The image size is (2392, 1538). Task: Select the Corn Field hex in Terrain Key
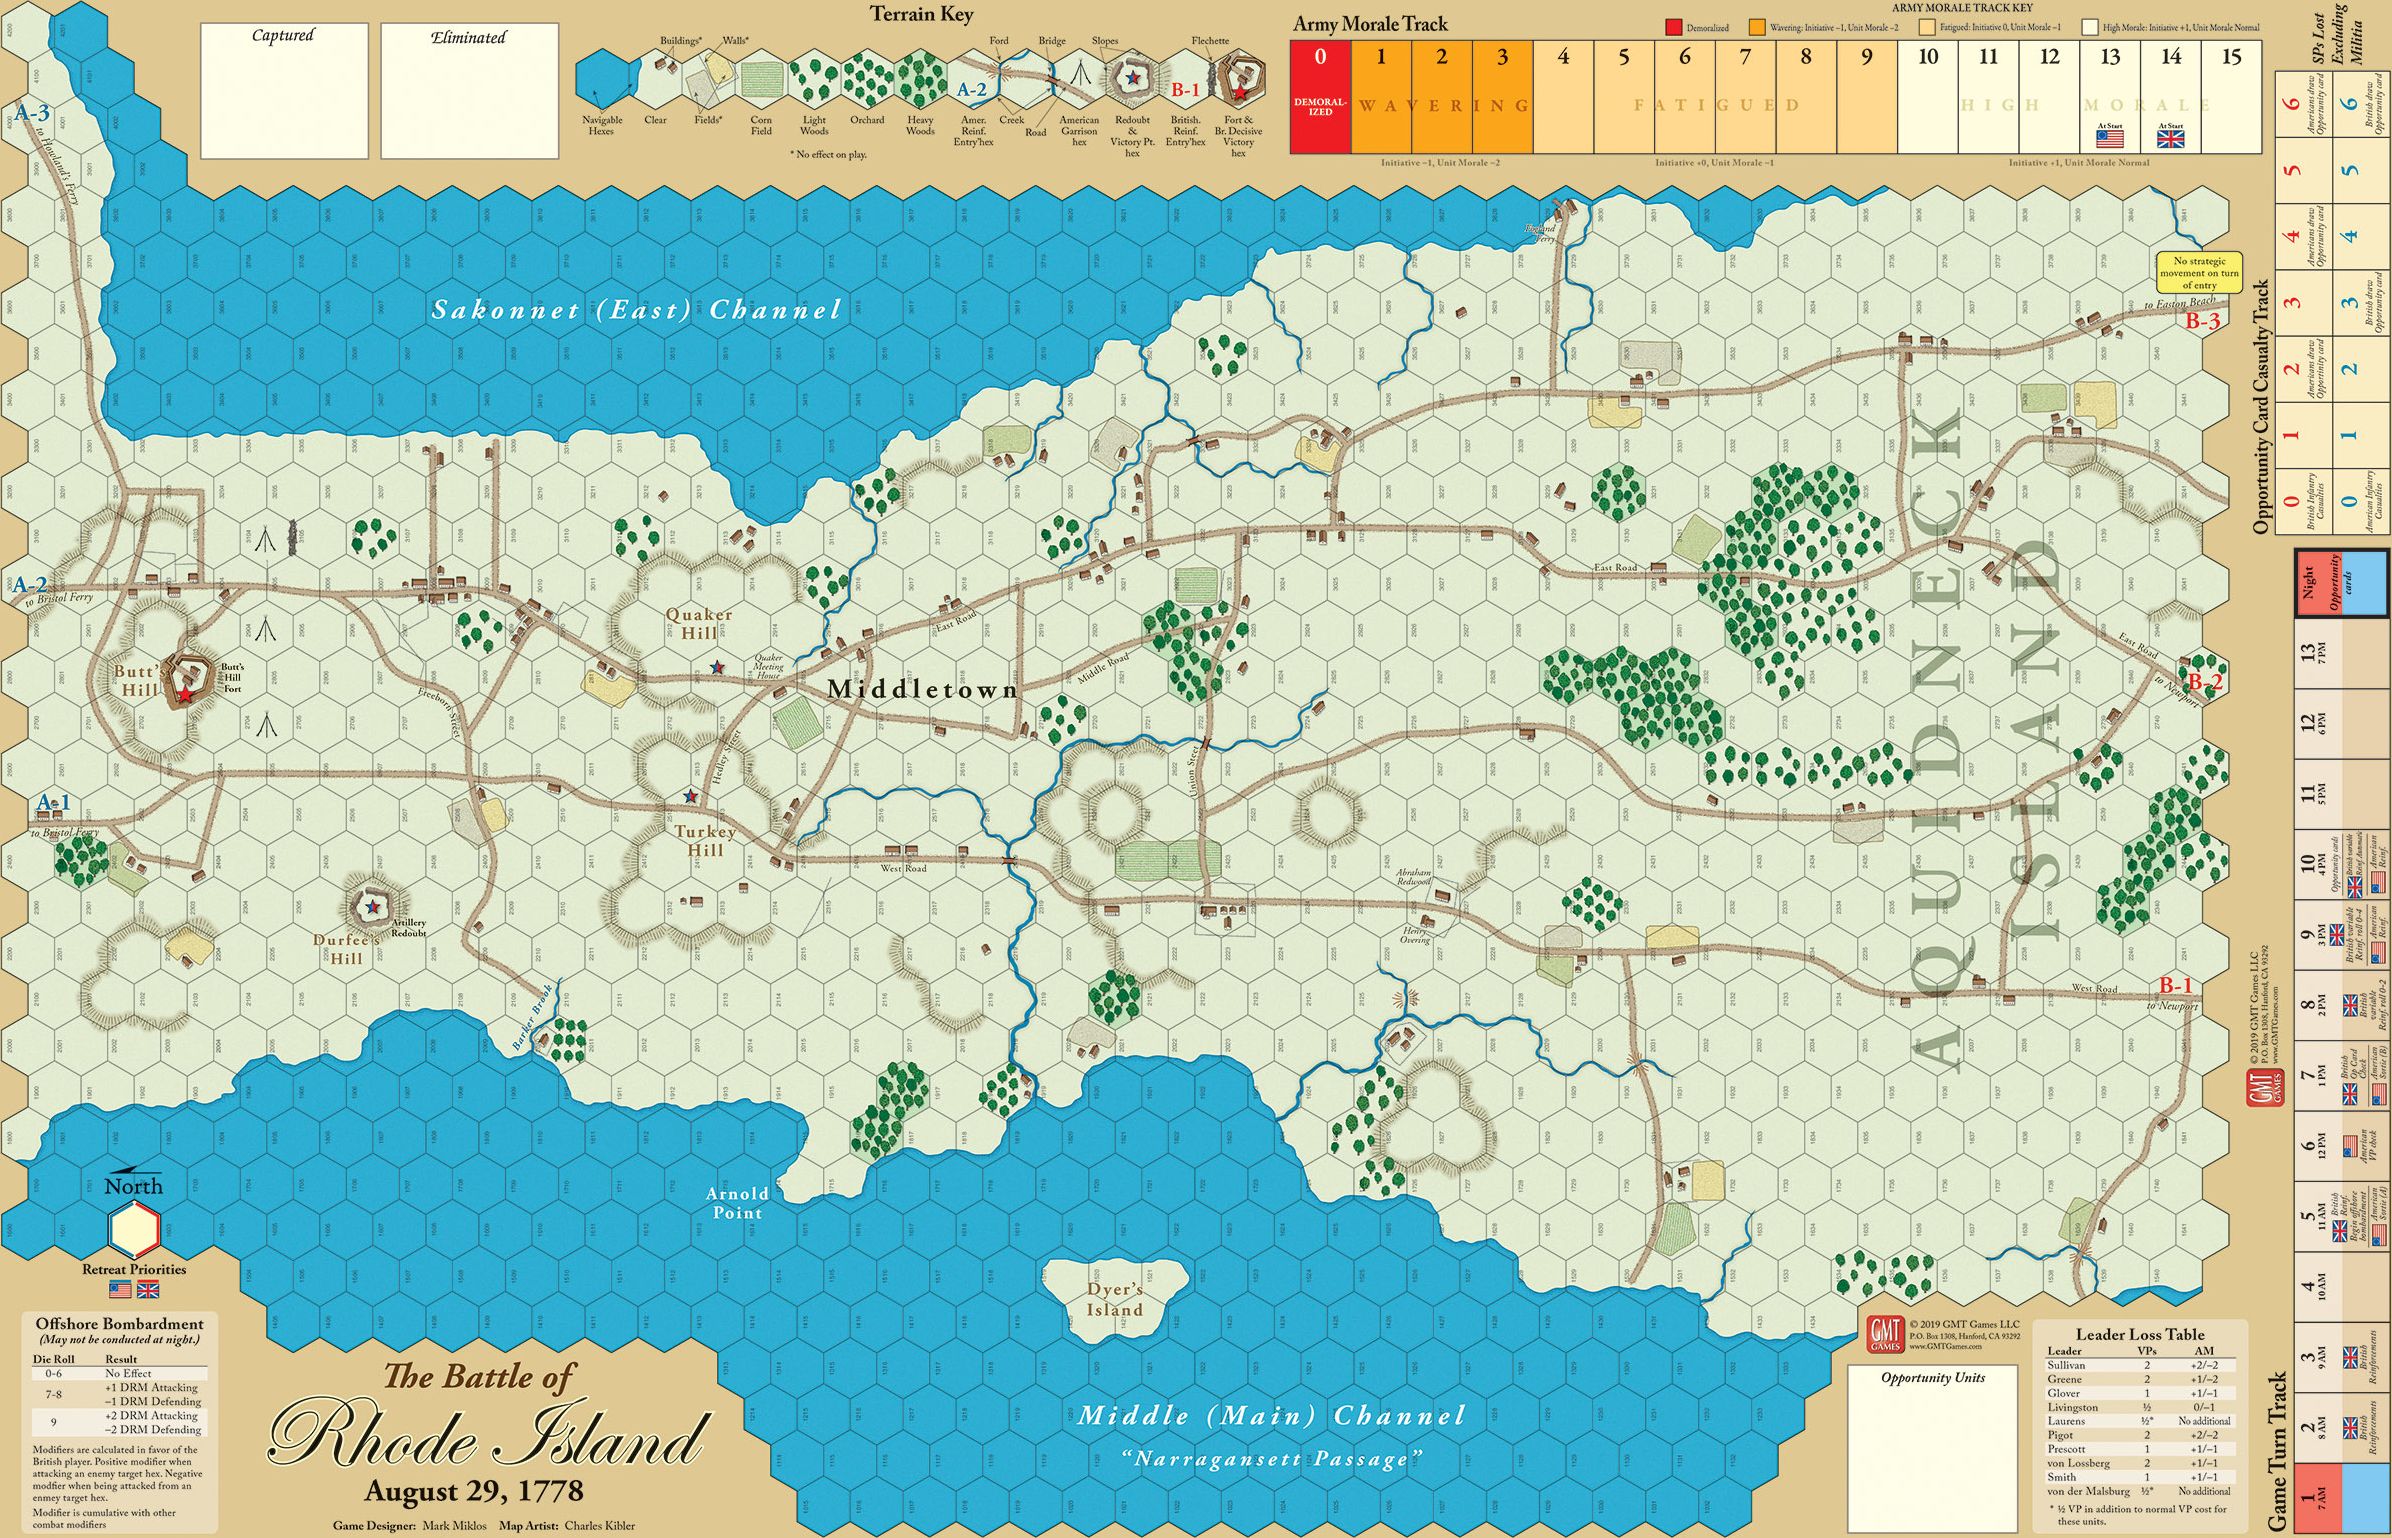pyautogui.click(x=761, y=79)
